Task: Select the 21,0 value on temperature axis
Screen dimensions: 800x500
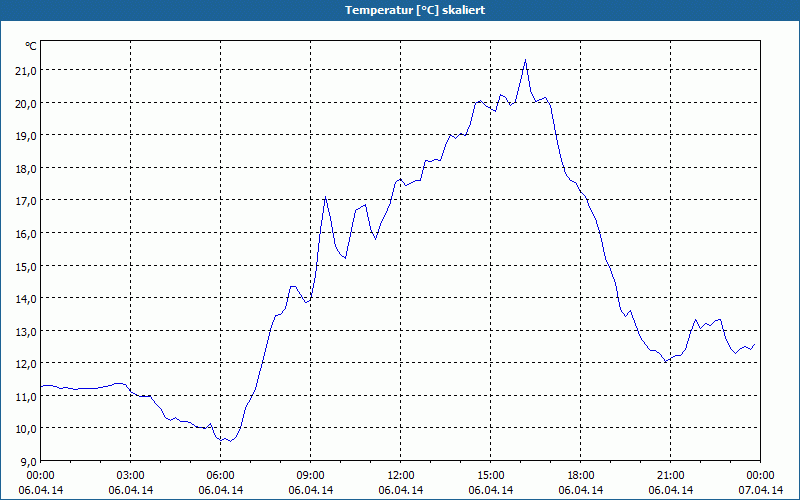Action: point(26,71)
